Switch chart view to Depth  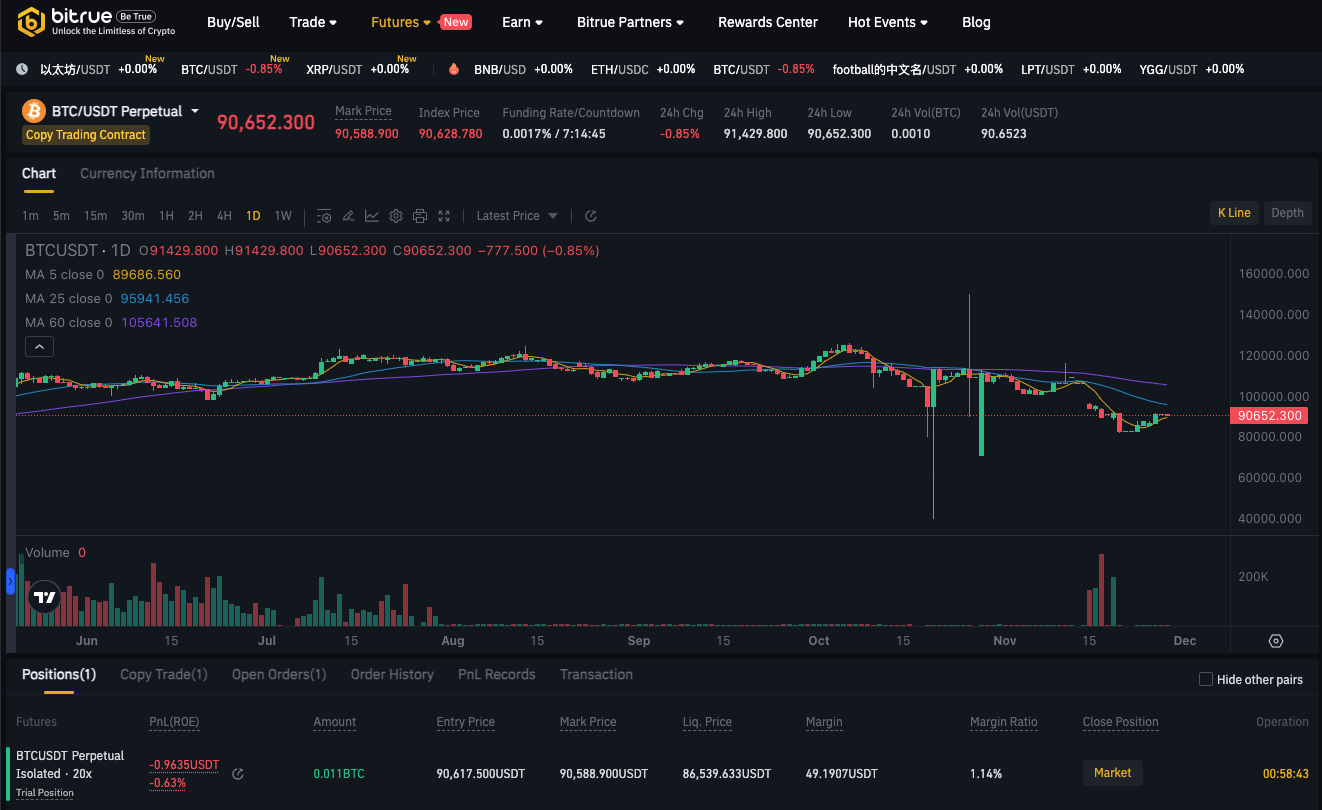pos(1287,212)
